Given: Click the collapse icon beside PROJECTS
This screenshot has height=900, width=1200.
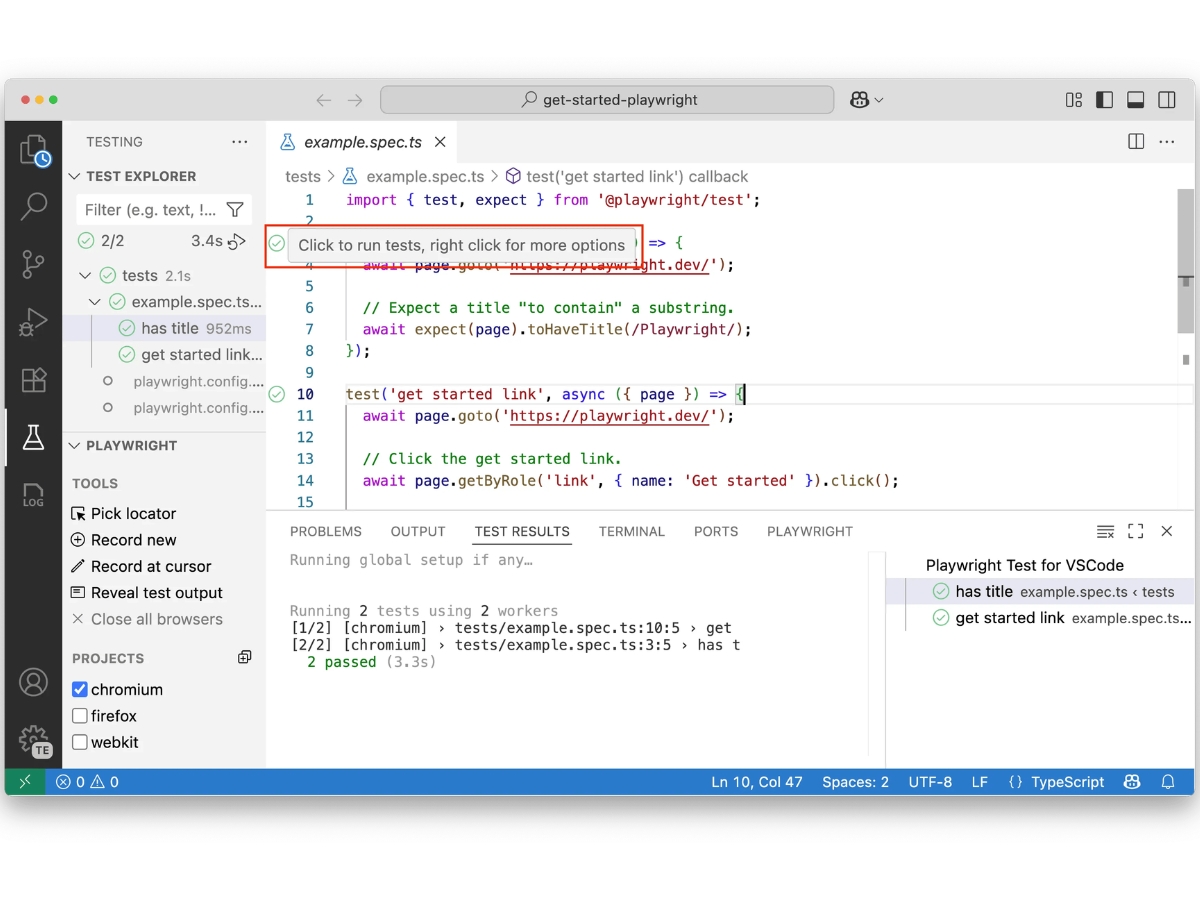Looking at the screenshot, I should [x=245, y=658].
